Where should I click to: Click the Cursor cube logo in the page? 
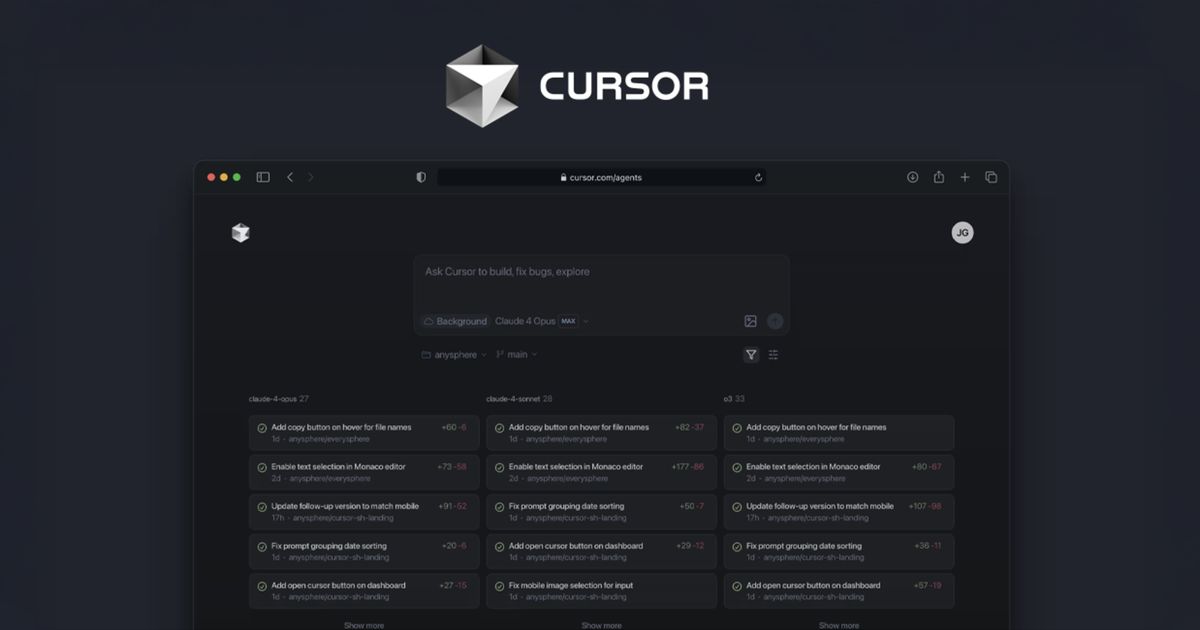(240, 233)
